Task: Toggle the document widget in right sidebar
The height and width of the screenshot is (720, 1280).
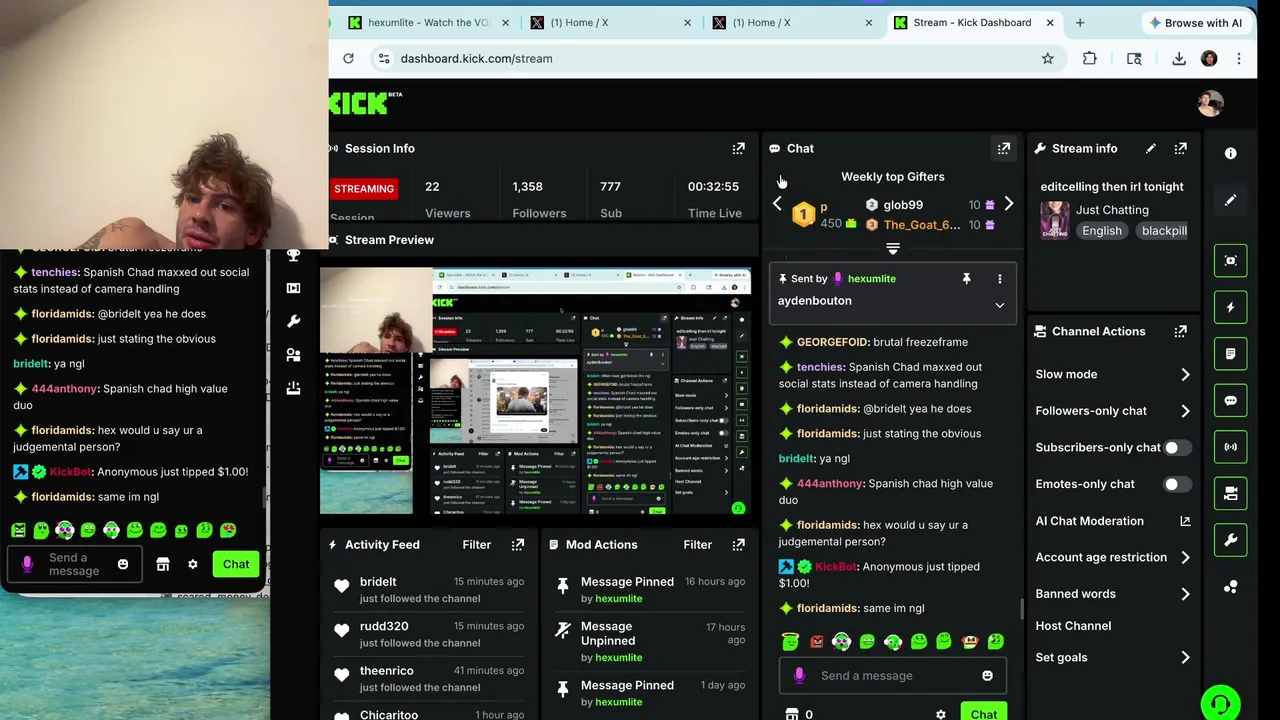Action: 1230,353
